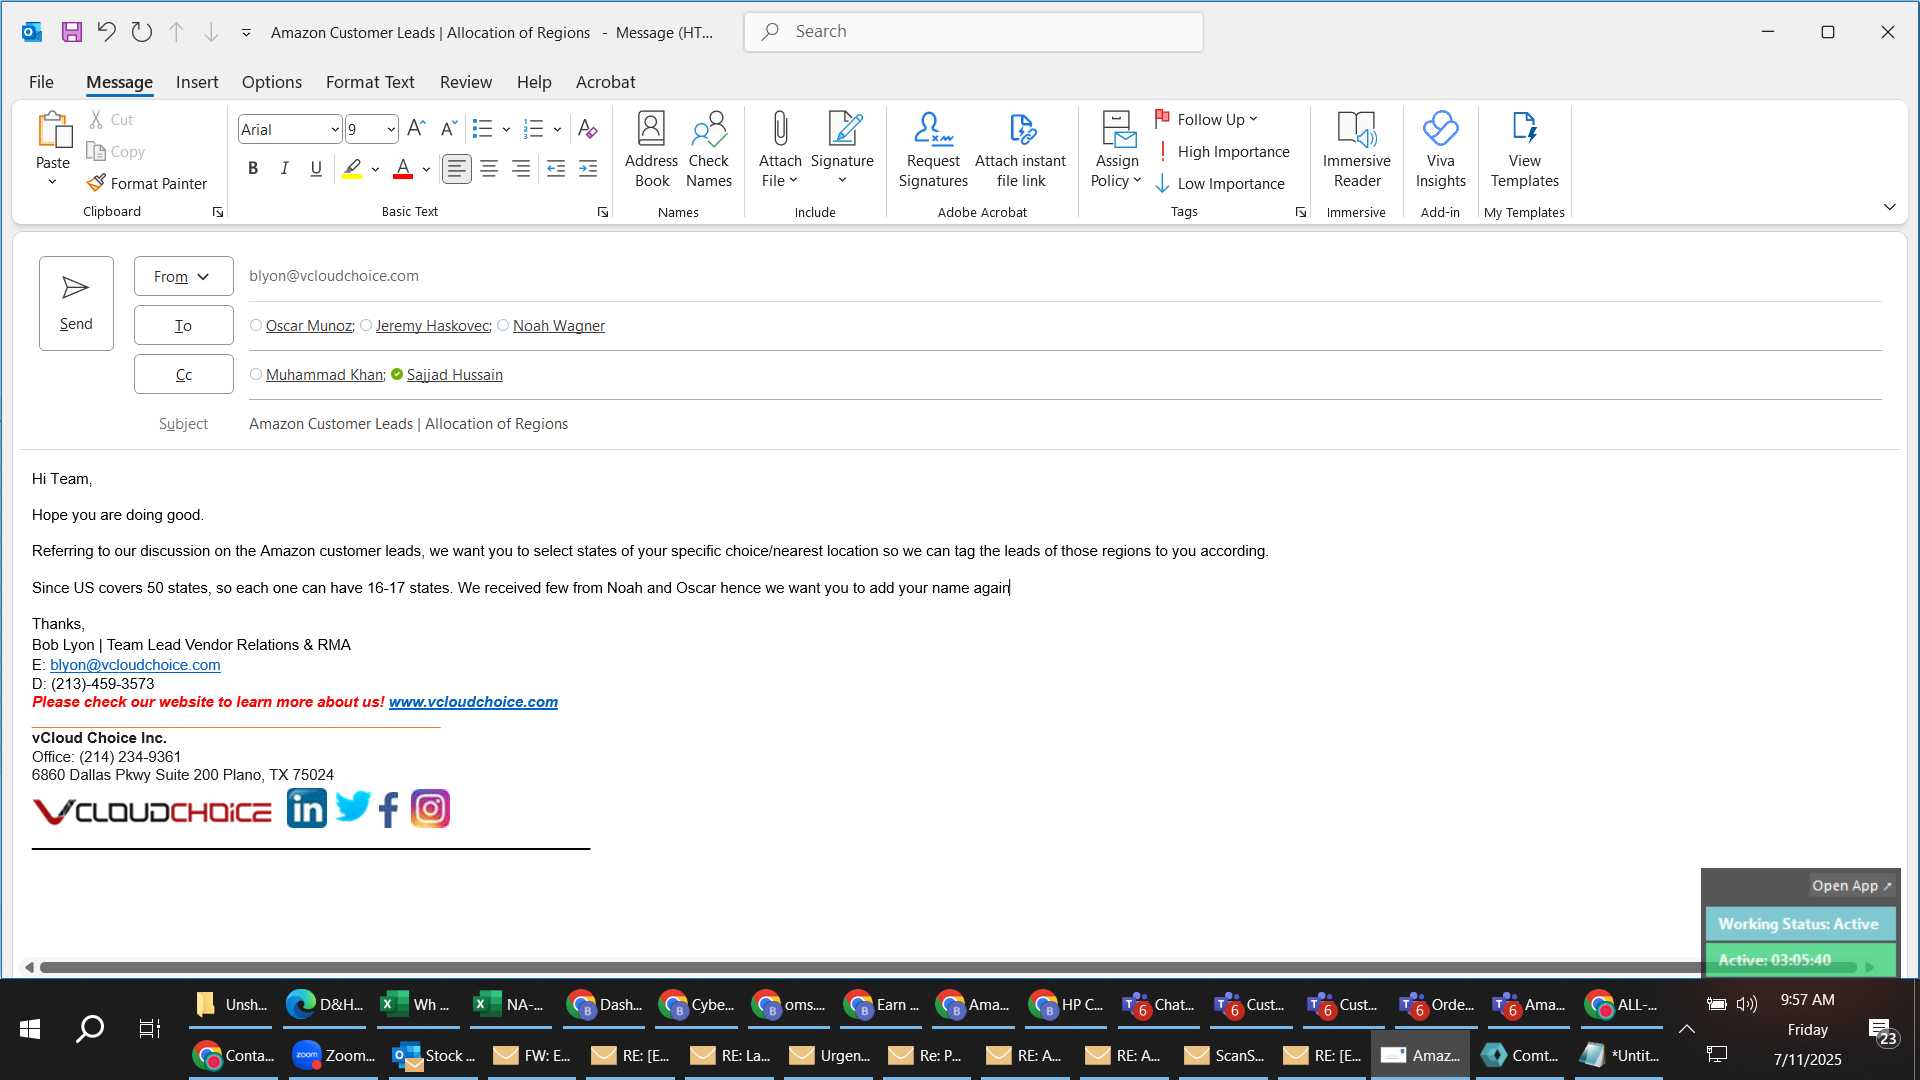1920x1080 pixels.
Task: Apply the red font color
Action: [x=403, y=169]
